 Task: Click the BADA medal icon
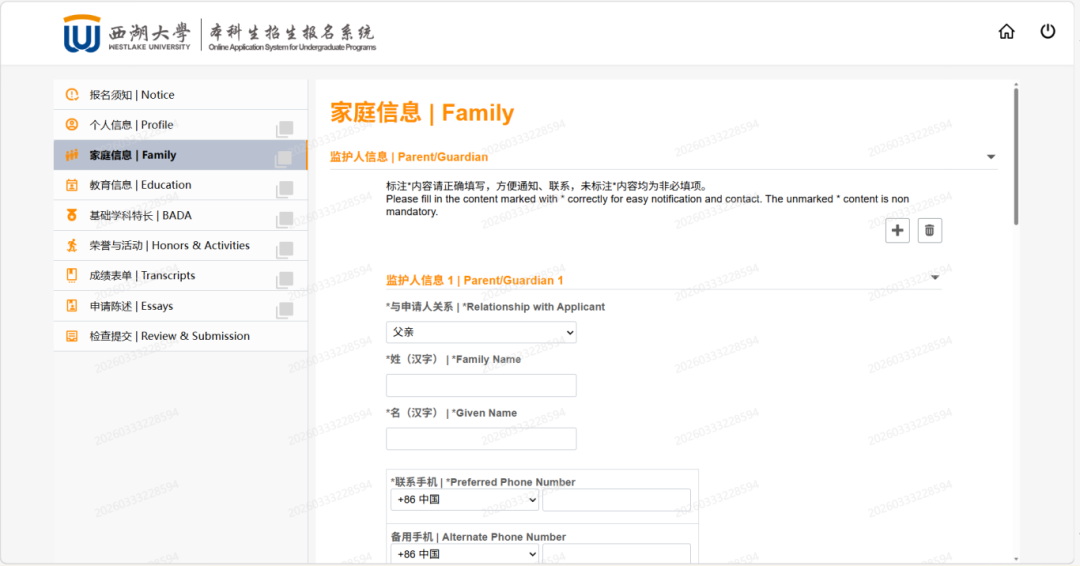tap(72, 215)
